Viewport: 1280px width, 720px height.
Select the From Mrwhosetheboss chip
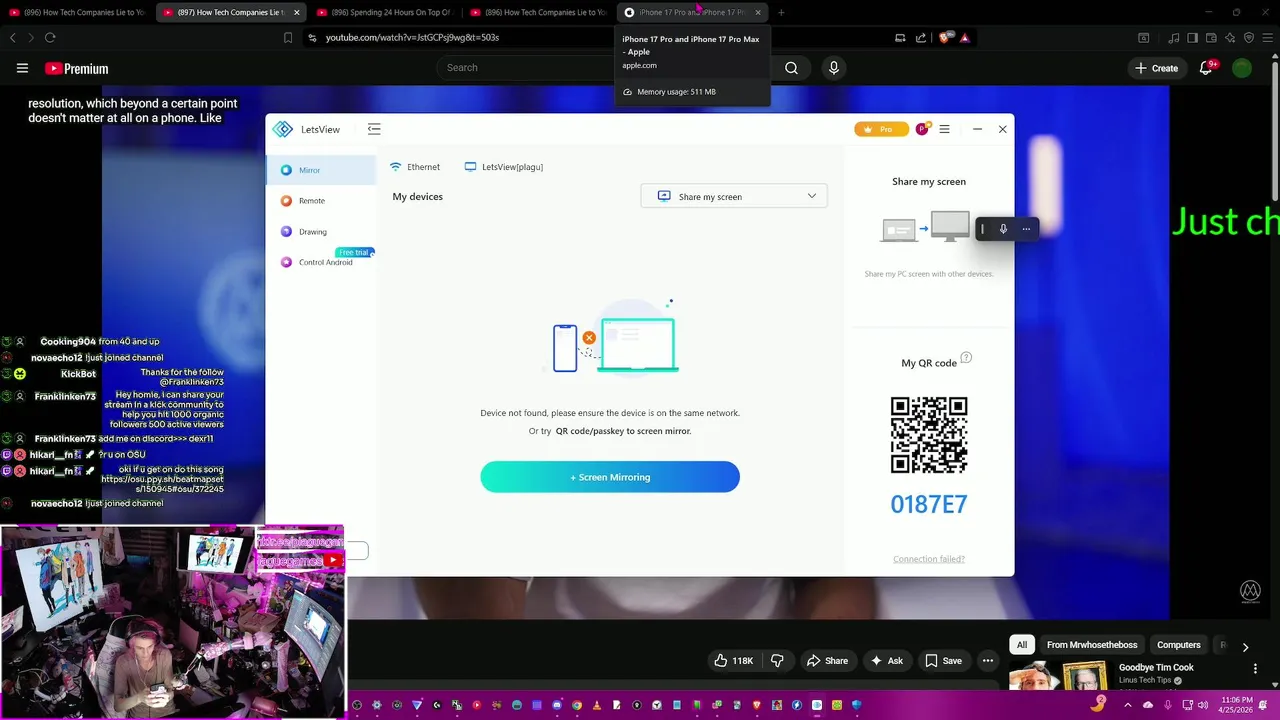(1092, 645)
